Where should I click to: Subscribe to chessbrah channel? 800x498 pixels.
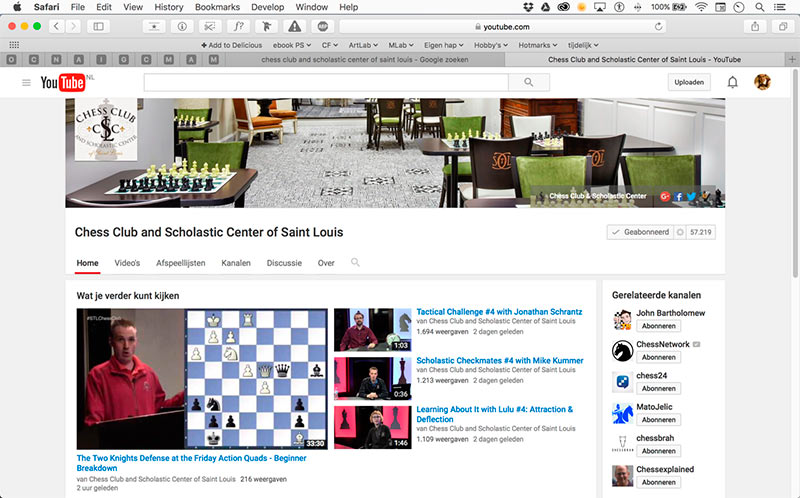click(658, 451)
